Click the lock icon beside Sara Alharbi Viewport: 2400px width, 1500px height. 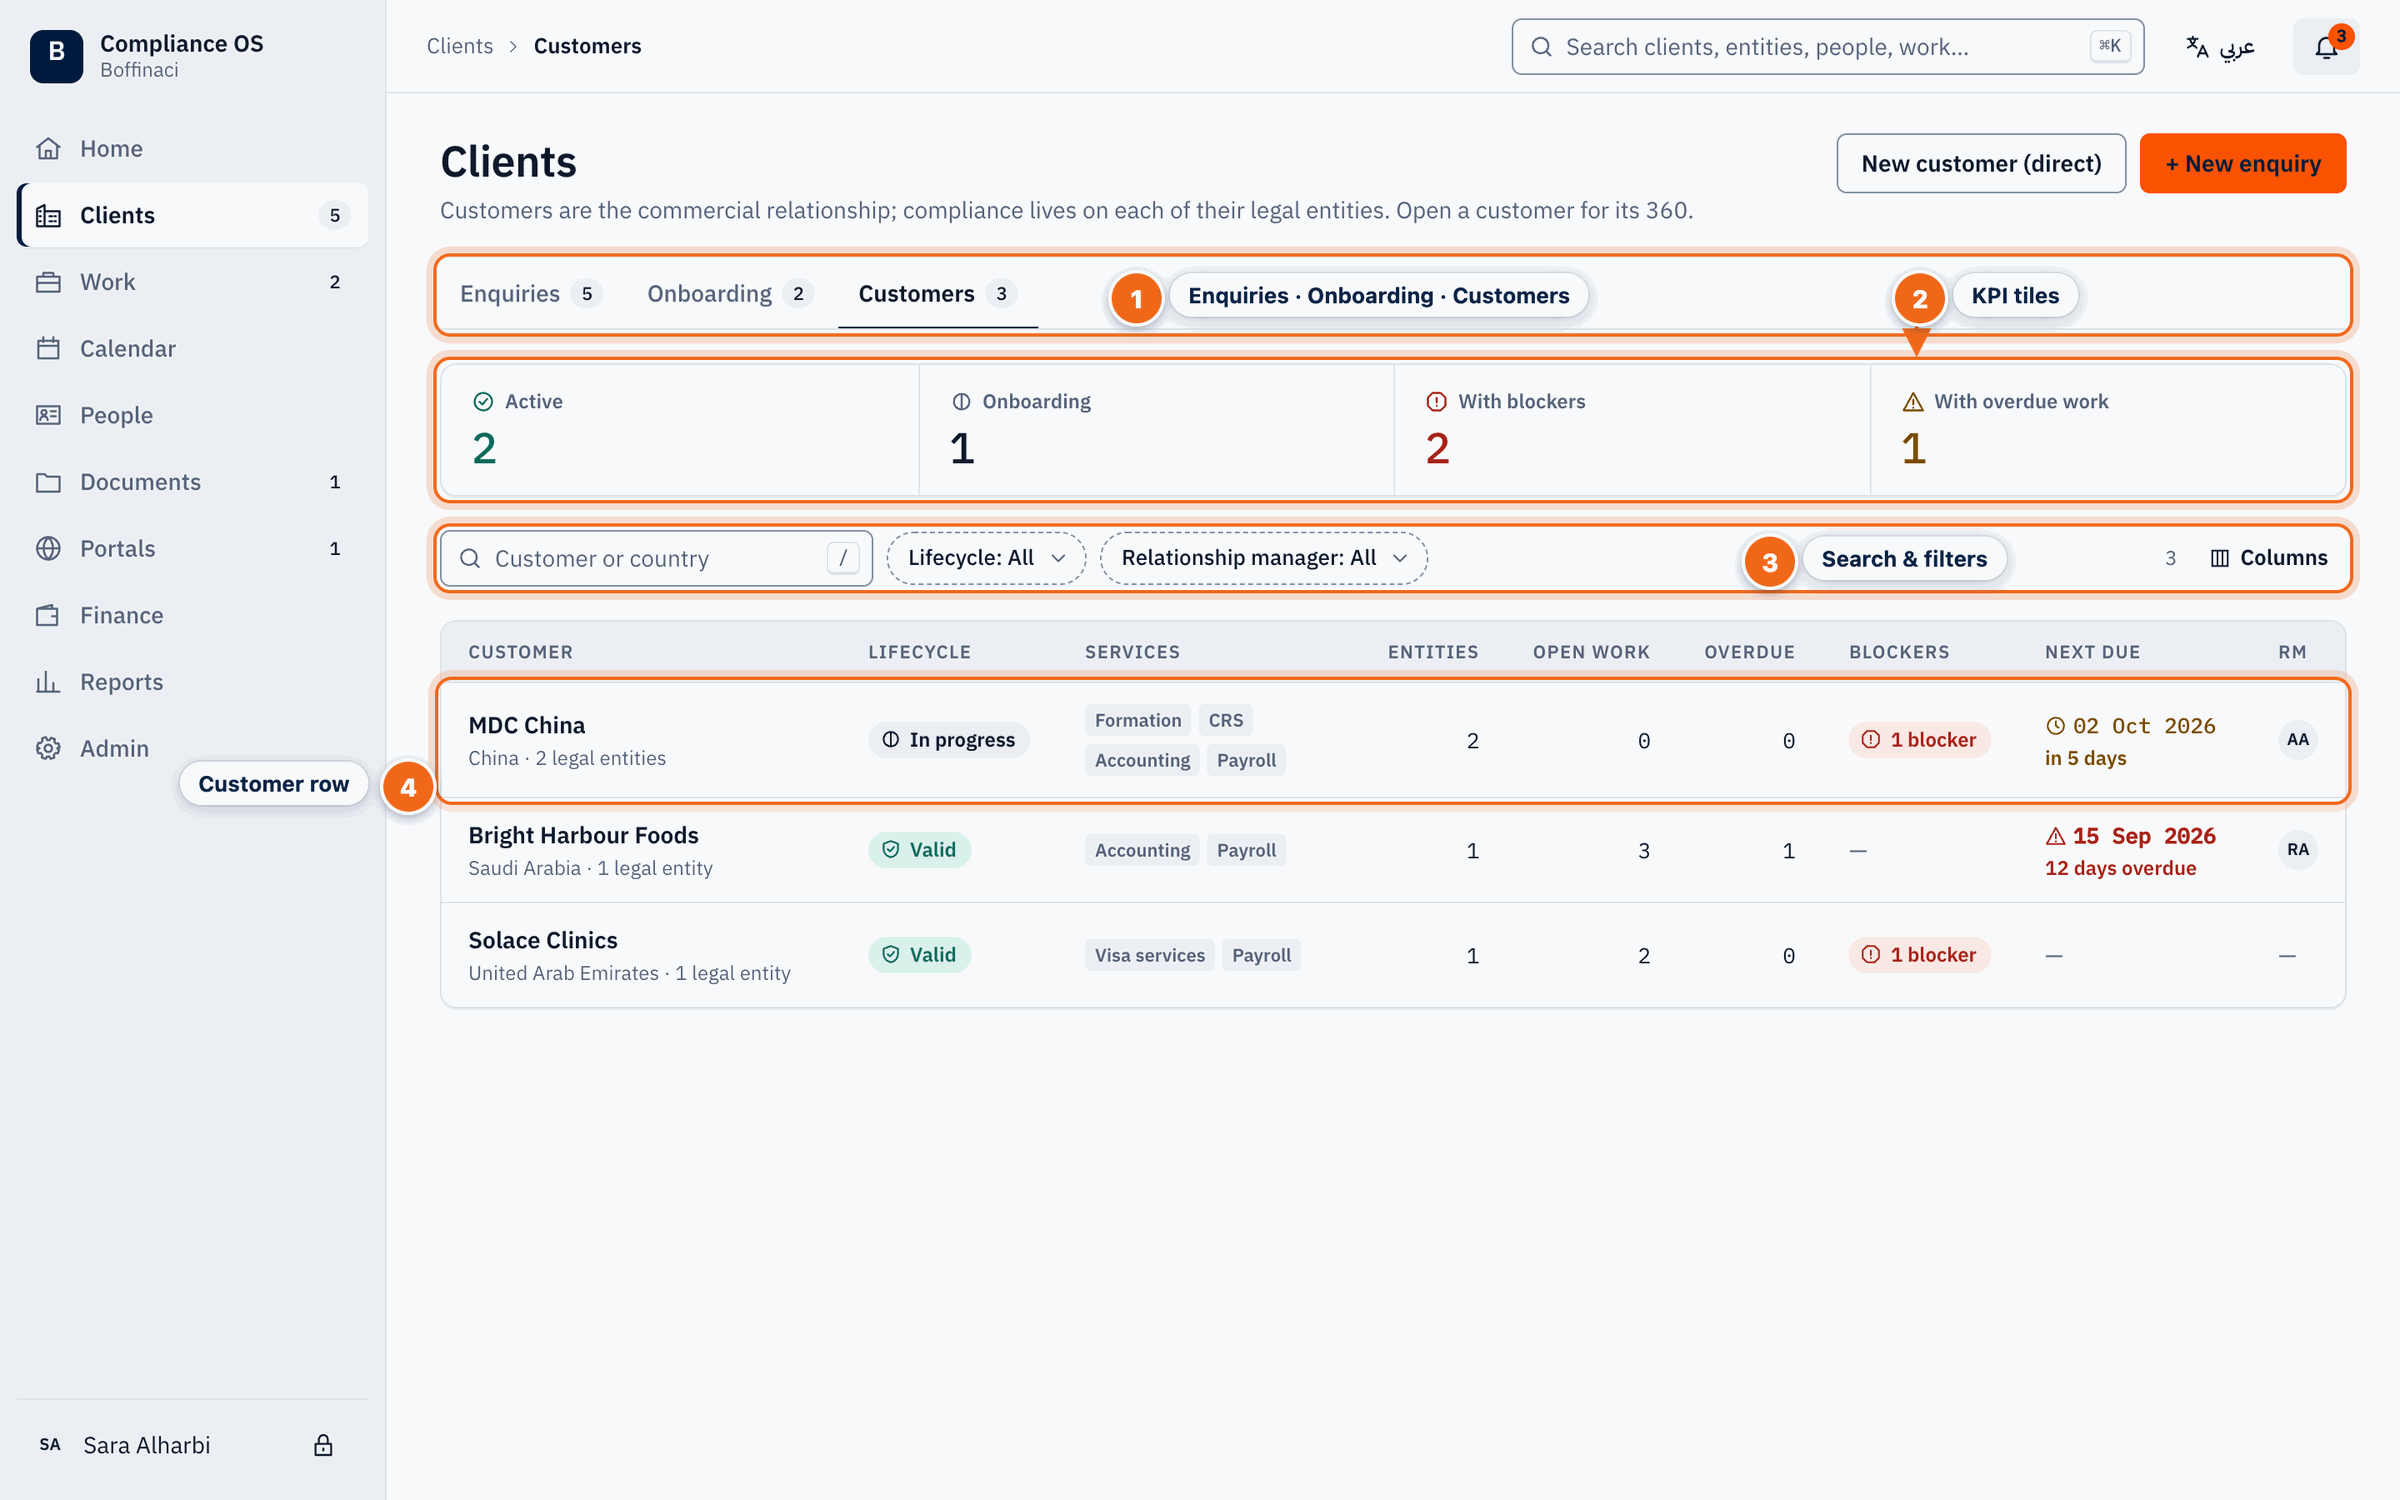pyautogui.click(x=323, y=1445)
